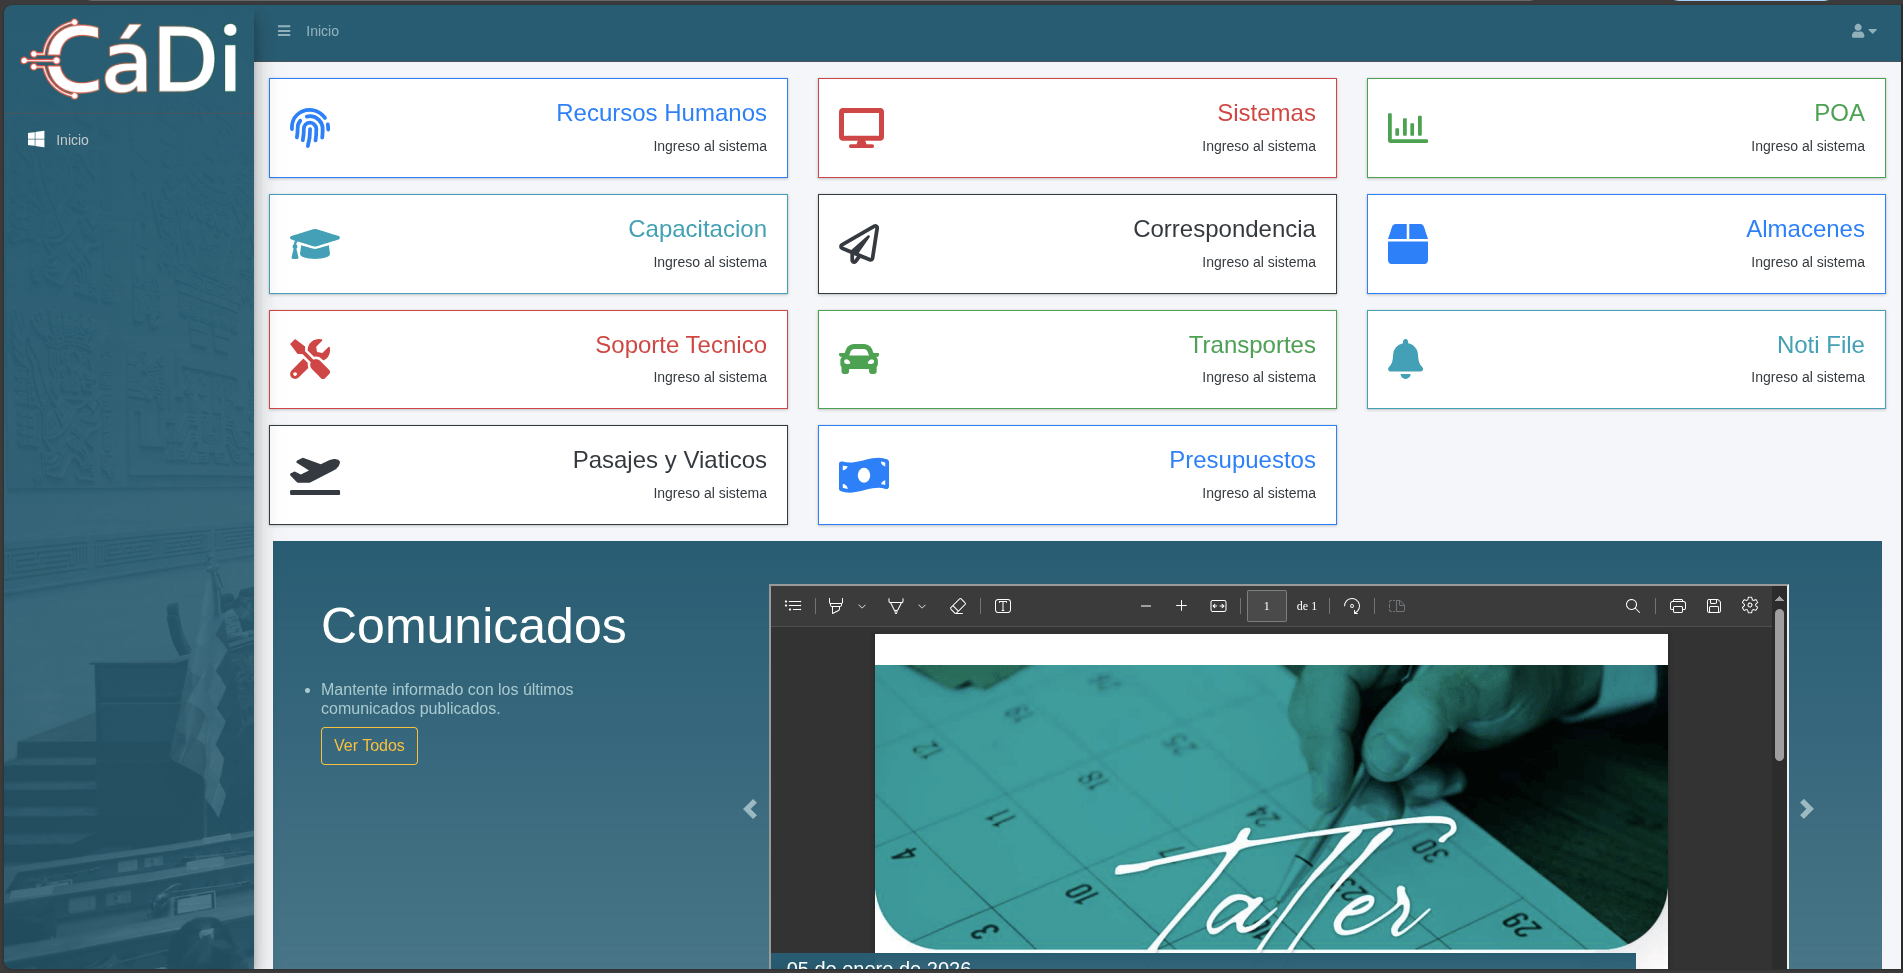1903x973 pixels.
Task: Open the Transportes system link
Action: pyautogui.click(x=1252, y=345)
